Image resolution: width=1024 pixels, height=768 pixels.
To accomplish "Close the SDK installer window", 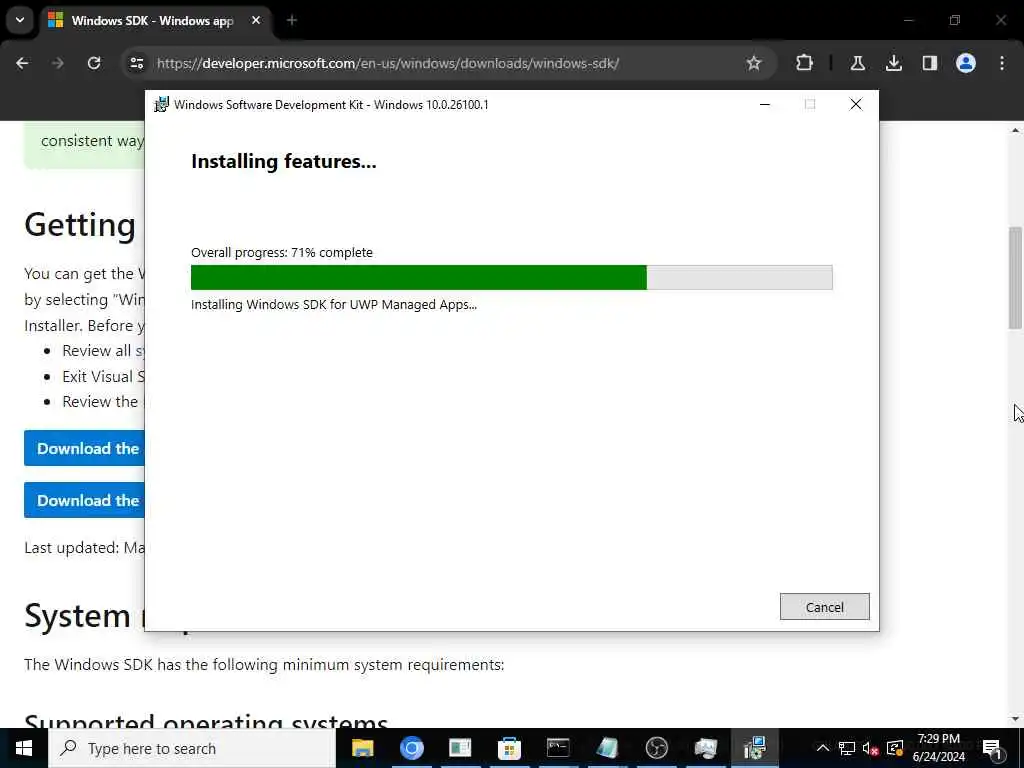I will click(856, 104).
